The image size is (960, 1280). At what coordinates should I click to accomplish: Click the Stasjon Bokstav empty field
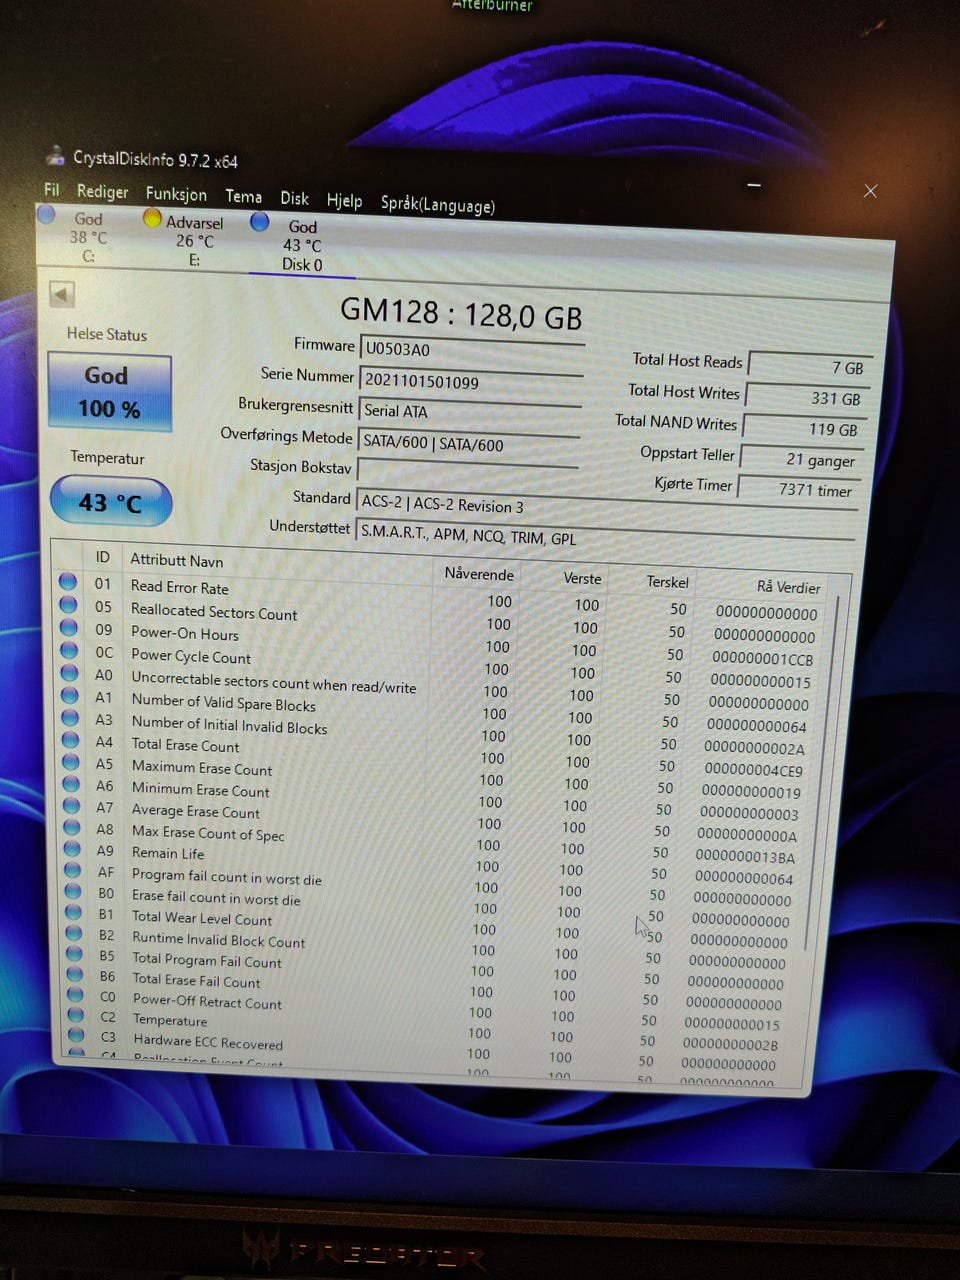pos(467,471)
